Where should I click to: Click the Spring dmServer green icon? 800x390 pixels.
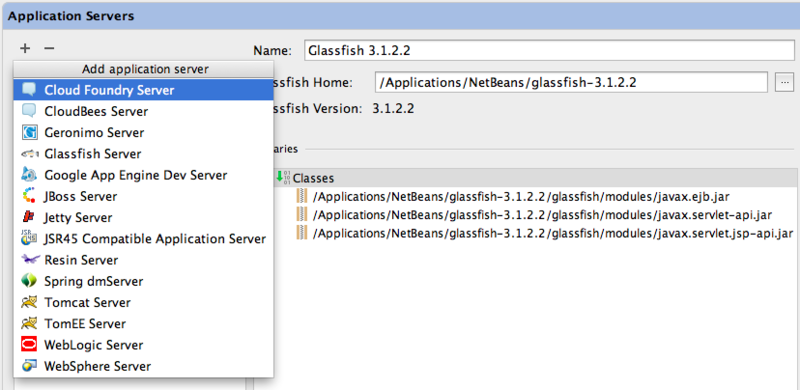pyautogui.click(x=30, y=281)
